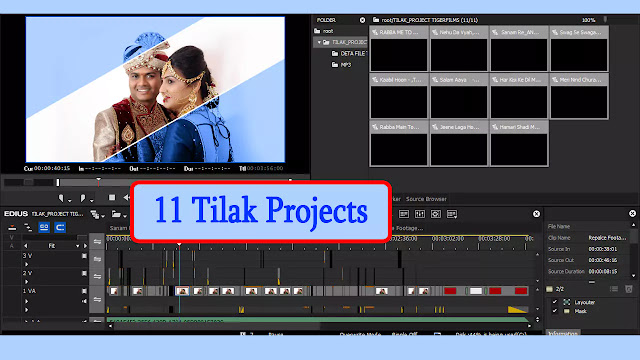Image resolution: width=640 pixels, height=360 pixels.
Task: Click the effect list settings icon
Action: [613, 289]
